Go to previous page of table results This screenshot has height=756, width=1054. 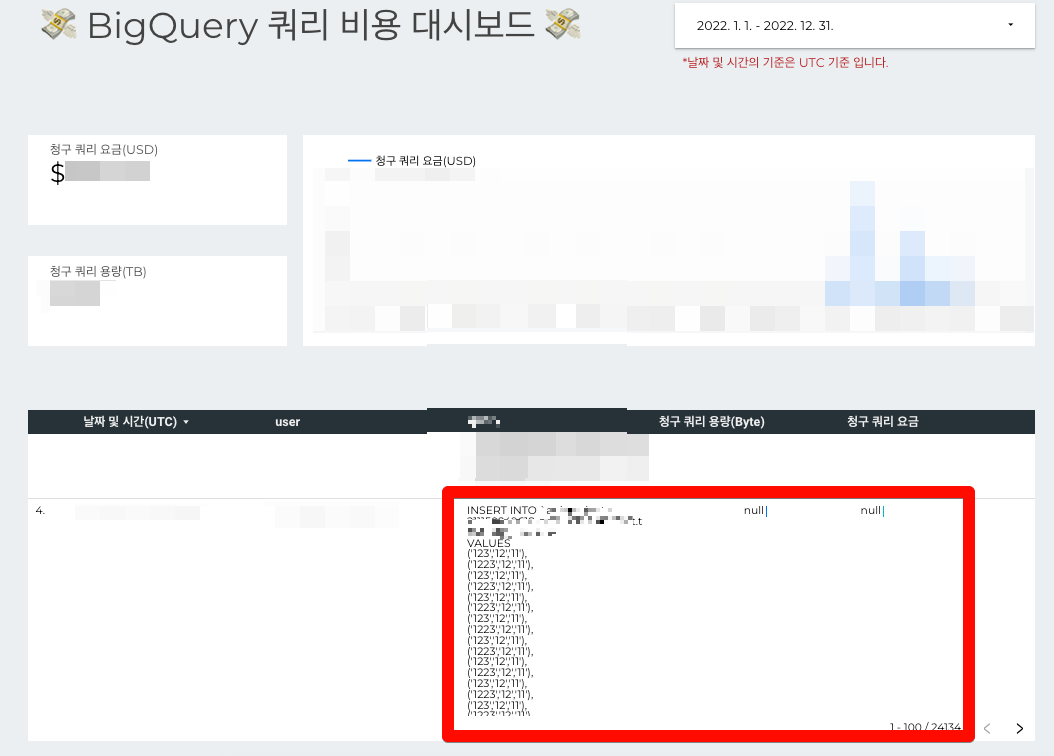(x=987, y=728)
